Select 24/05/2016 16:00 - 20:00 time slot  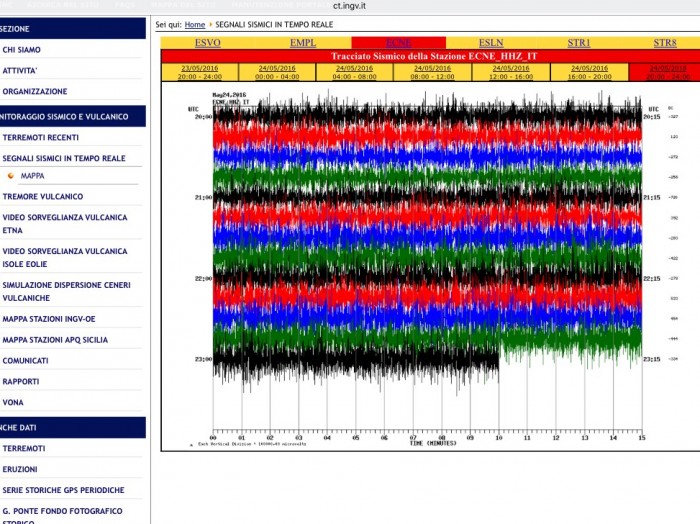[x=589, y=72]
